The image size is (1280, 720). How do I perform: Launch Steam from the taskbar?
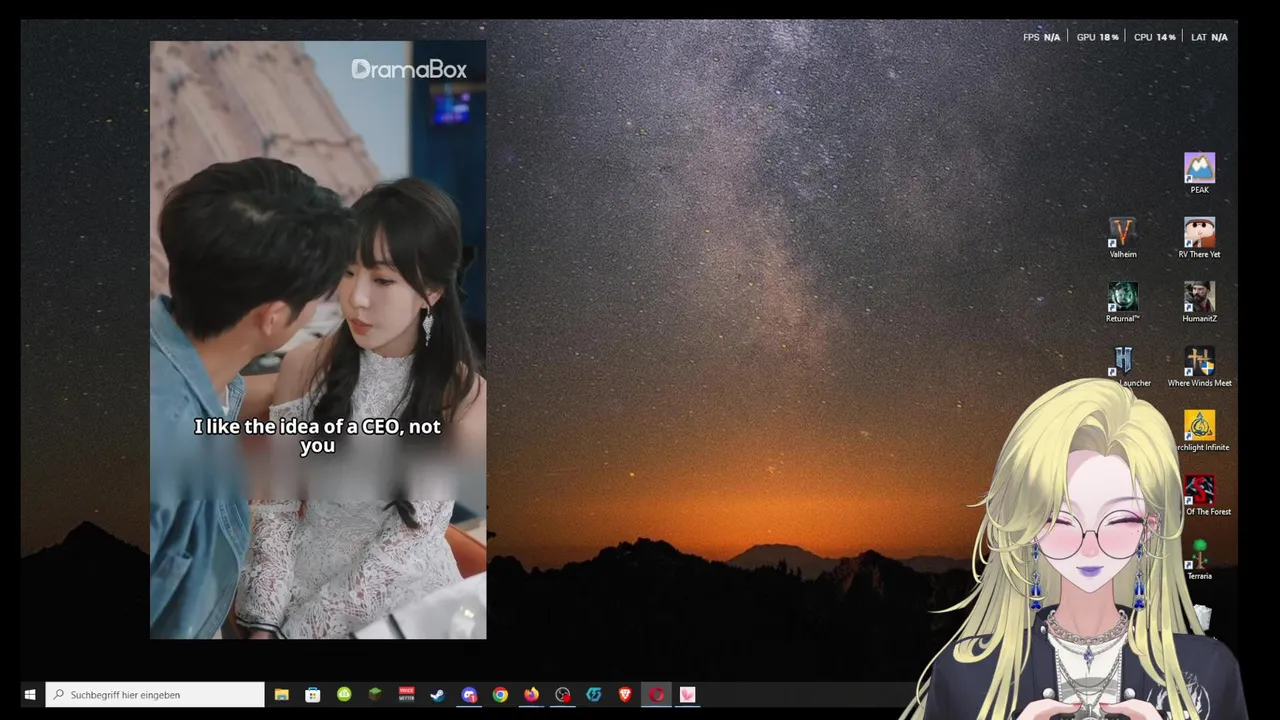(437, 694)
